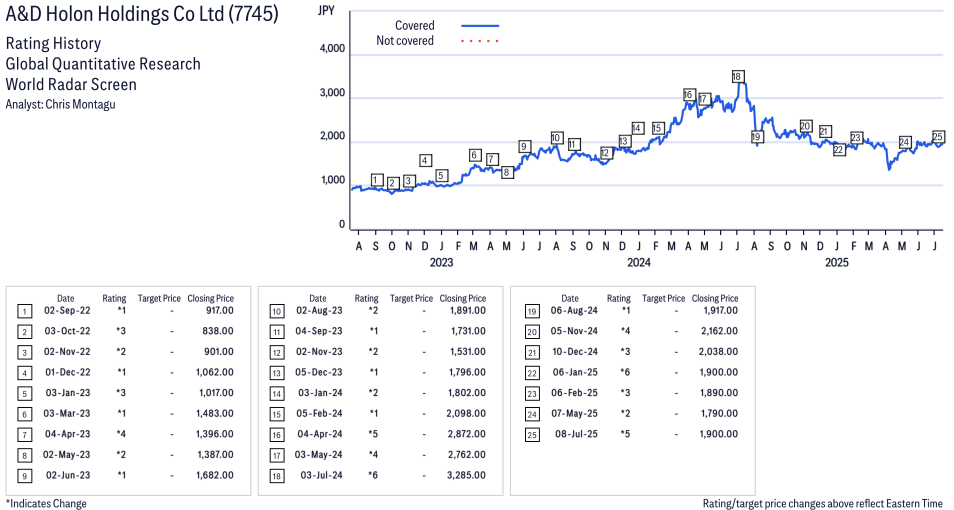Click chart marker 18 at the price peak
Viewport: 954px width, 510px height.
point(737,77)
